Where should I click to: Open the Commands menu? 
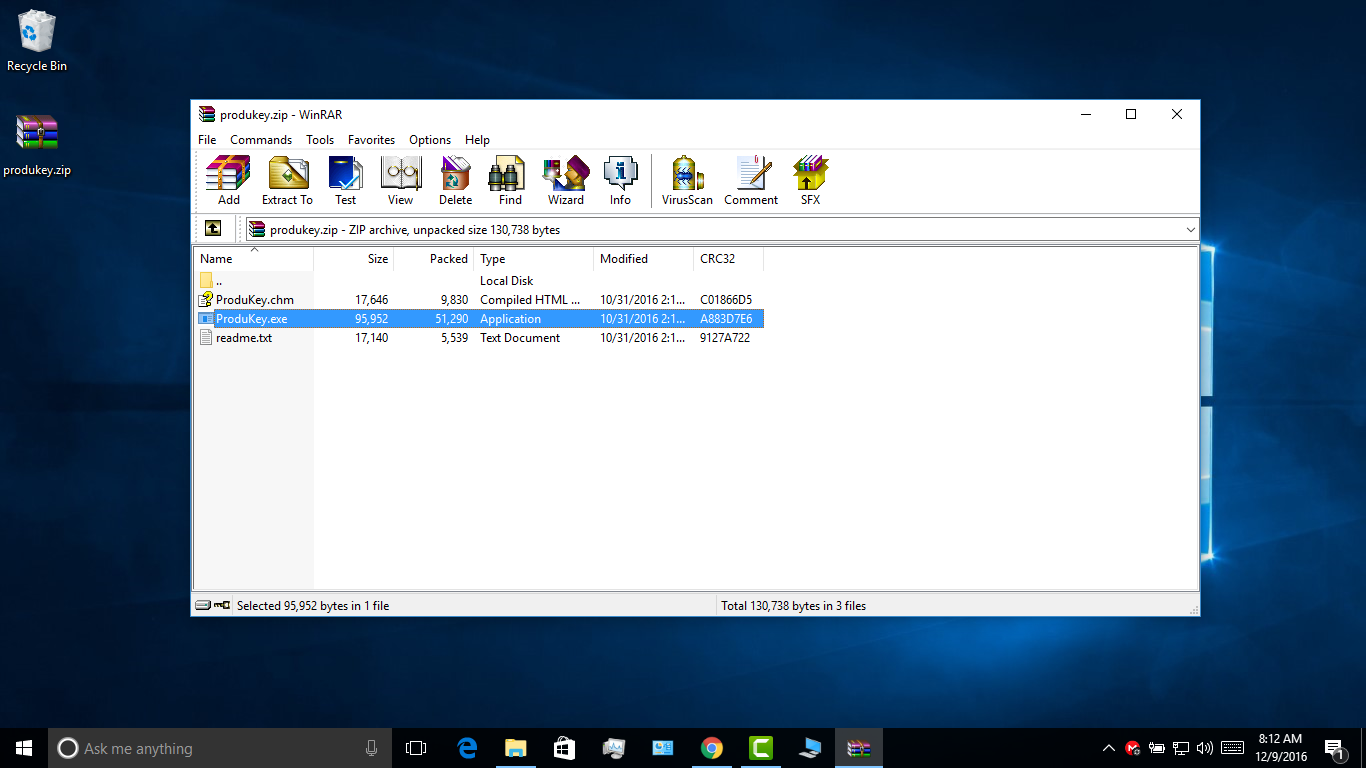point(261,140)
